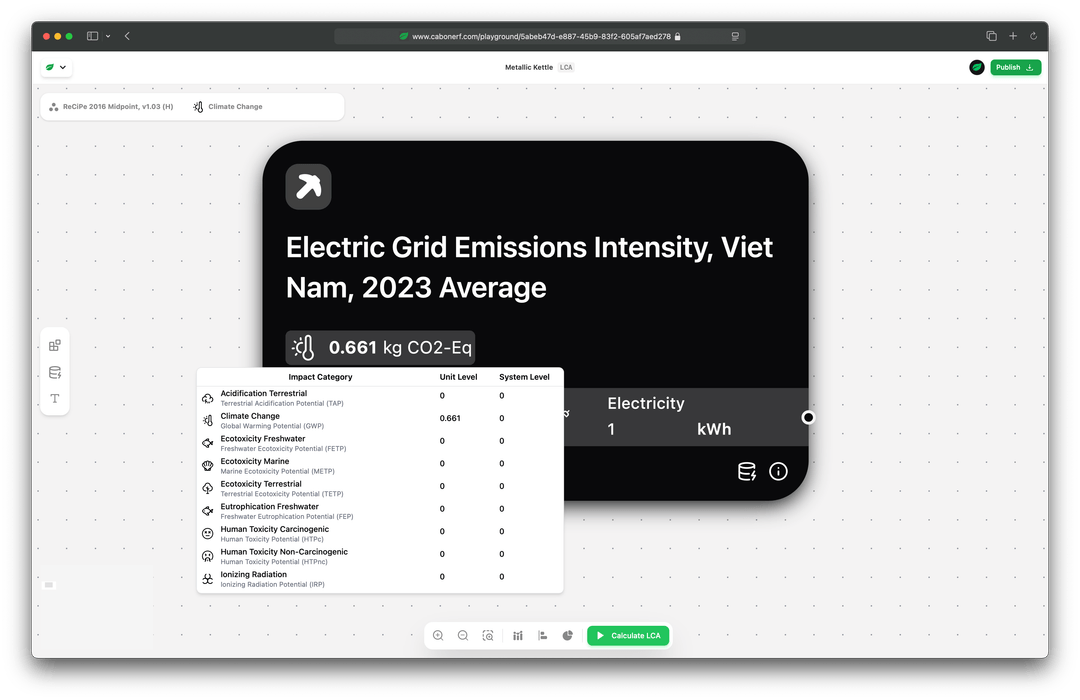Open the pie chart view icon
The image size is (1080, 700).
[568, 635]
